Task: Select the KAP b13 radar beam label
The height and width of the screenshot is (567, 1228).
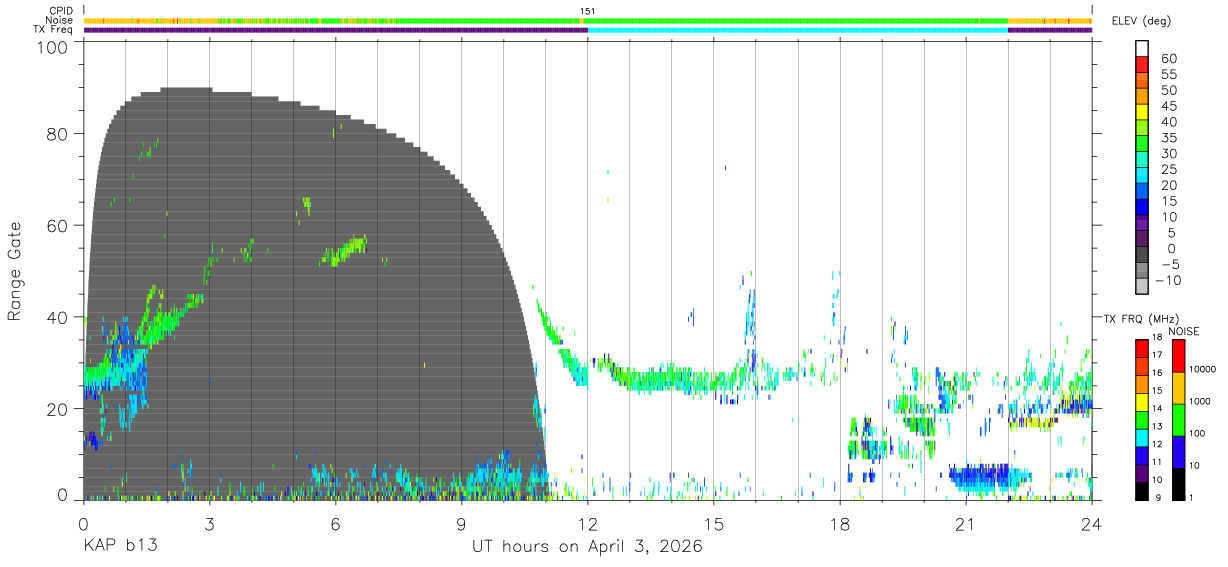Action: click(119, 547)
